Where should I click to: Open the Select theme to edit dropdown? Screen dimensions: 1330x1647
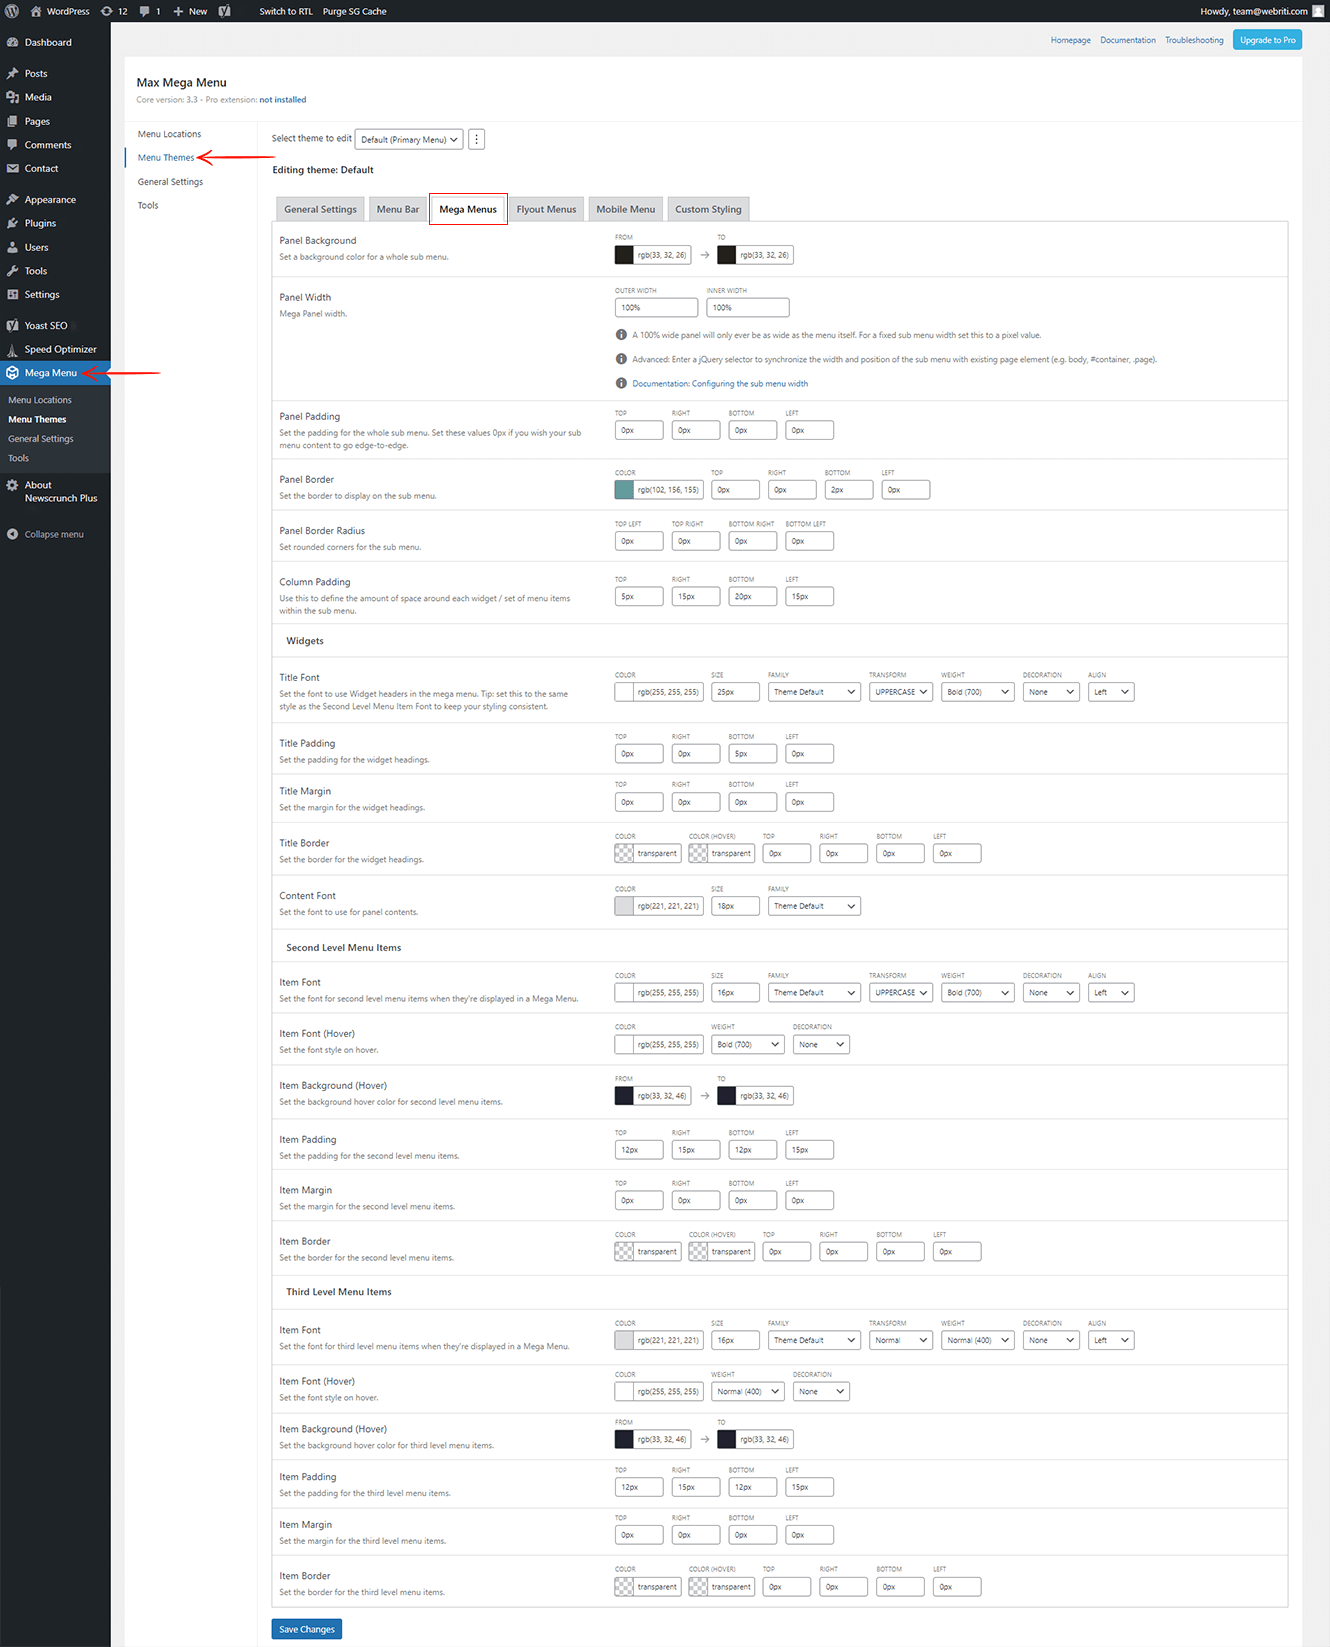click(x=409, y=139)
